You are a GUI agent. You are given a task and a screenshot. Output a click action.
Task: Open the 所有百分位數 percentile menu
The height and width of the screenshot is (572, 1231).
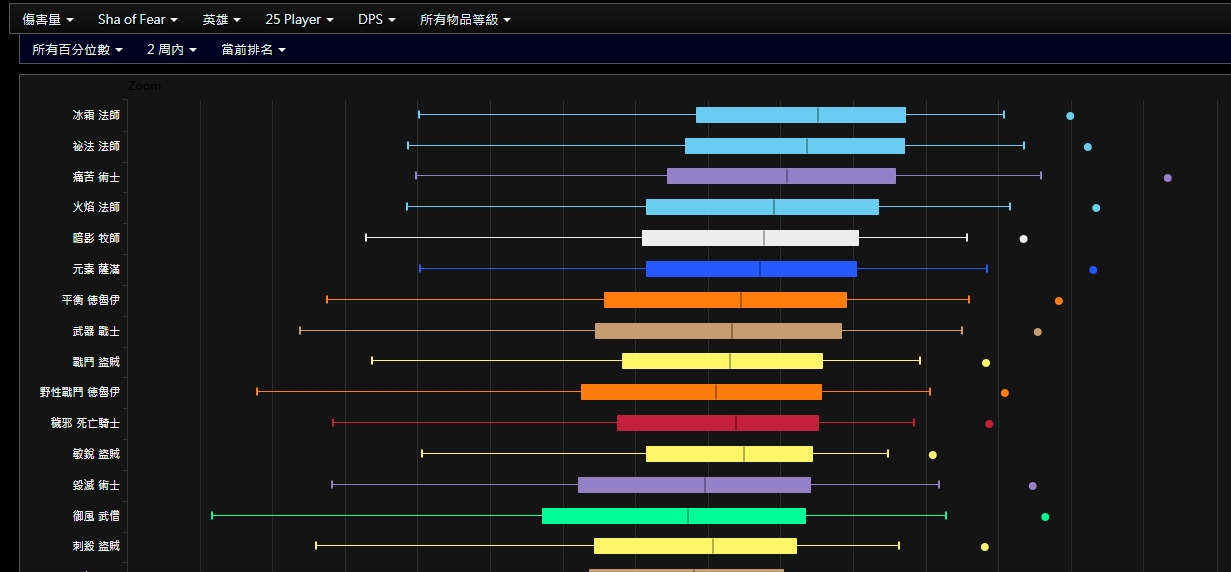[77, 50]
